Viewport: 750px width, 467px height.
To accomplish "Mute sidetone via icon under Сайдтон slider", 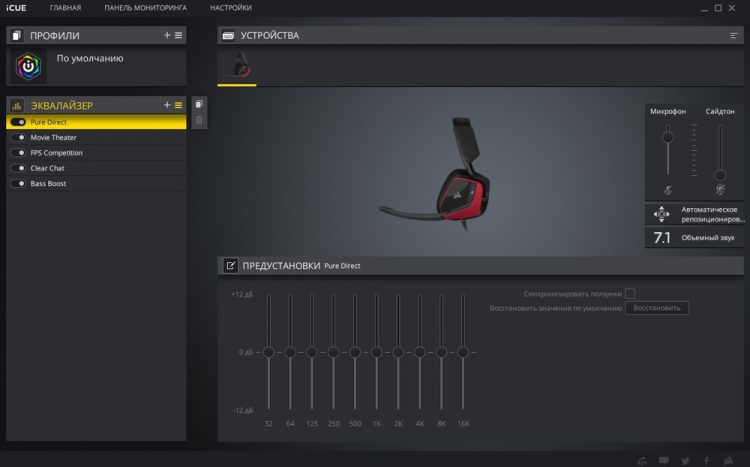I will click(718, 189).
